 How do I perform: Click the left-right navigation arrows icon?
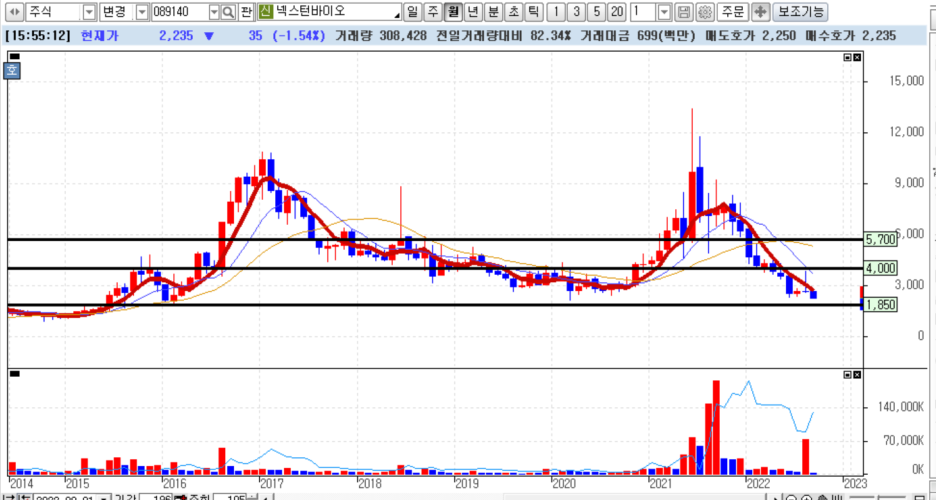point(16,11)
